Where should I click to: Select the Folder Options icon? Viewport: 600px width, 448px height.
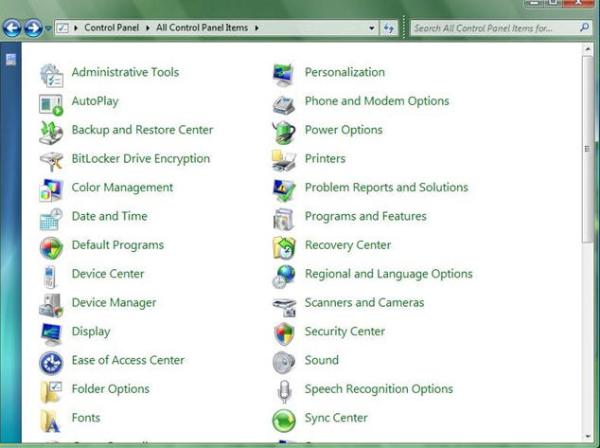pyautogui.click(x=51, y=392)
